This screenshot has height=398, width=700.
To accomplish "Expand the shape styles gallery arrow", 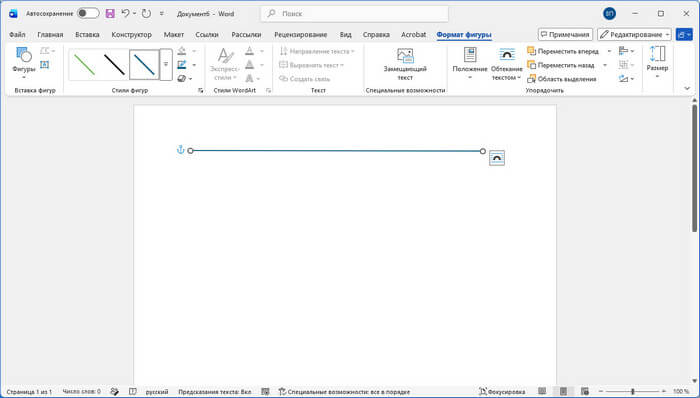I will (x=166, y=65).
